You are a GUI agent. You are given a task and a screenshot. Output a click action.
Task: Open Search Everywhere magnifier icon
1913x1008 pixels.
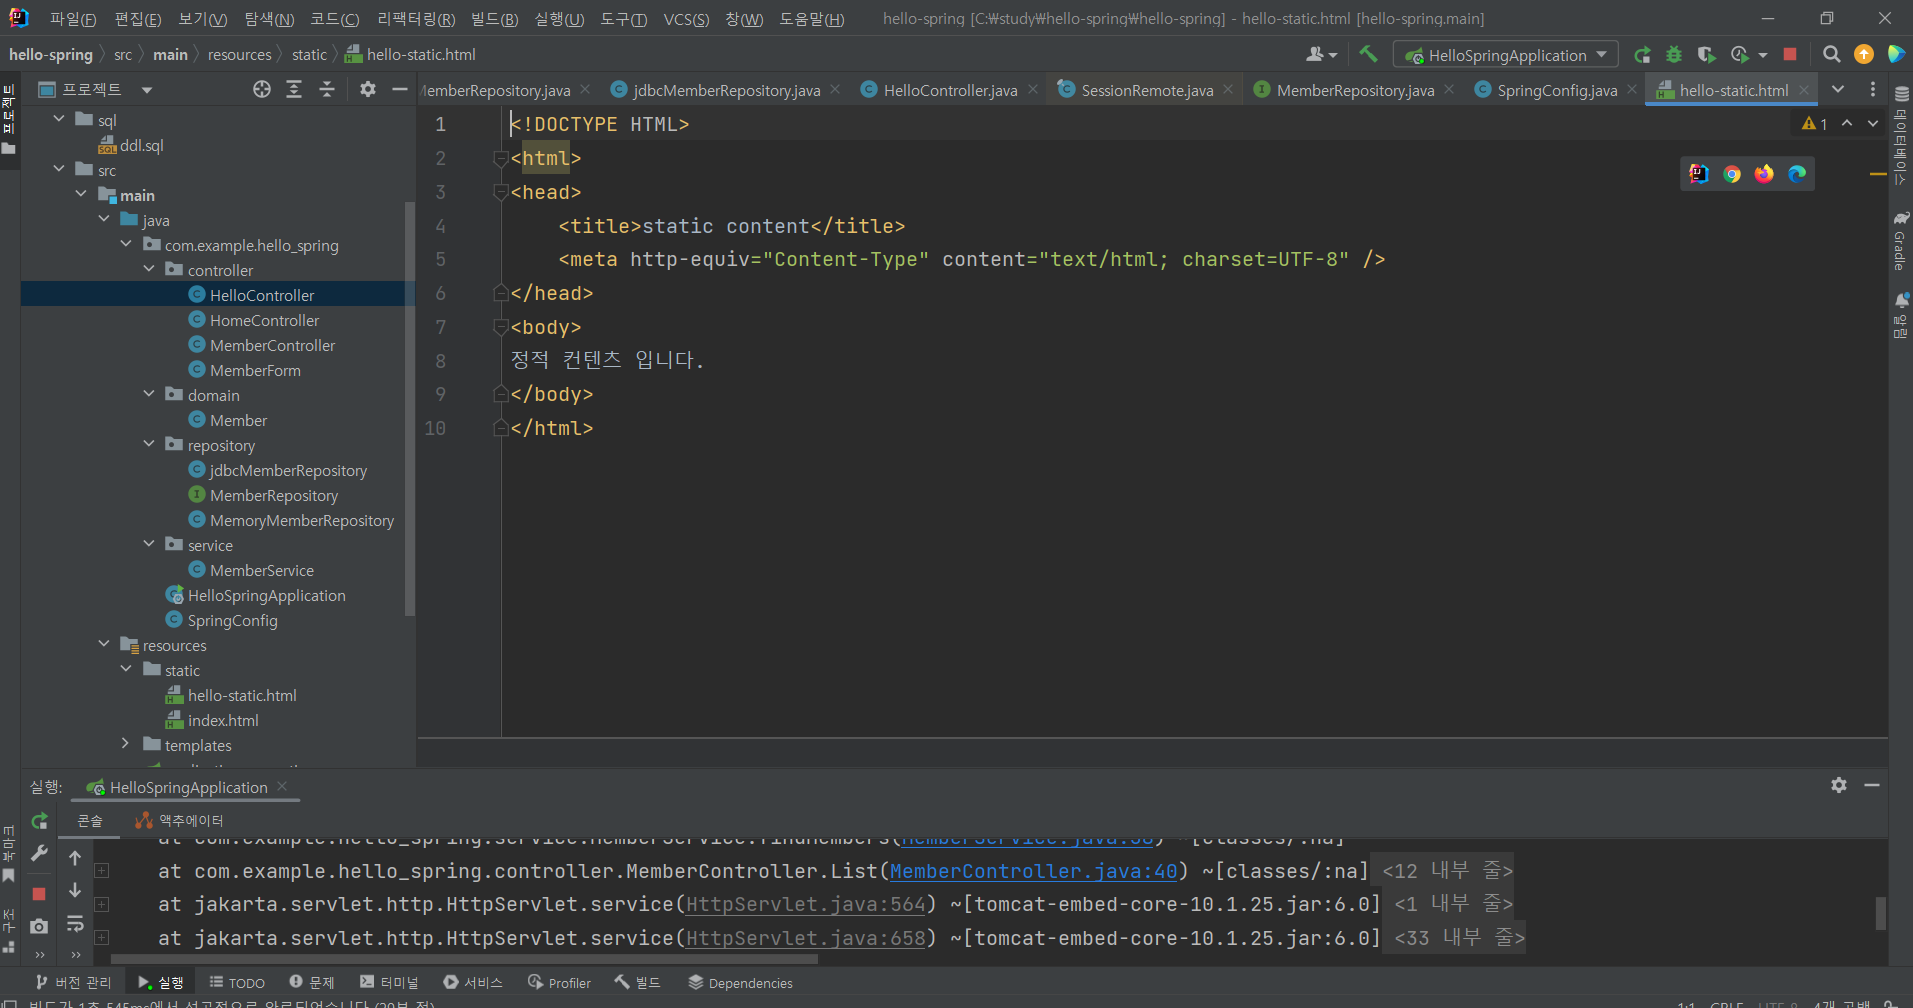1831,54
